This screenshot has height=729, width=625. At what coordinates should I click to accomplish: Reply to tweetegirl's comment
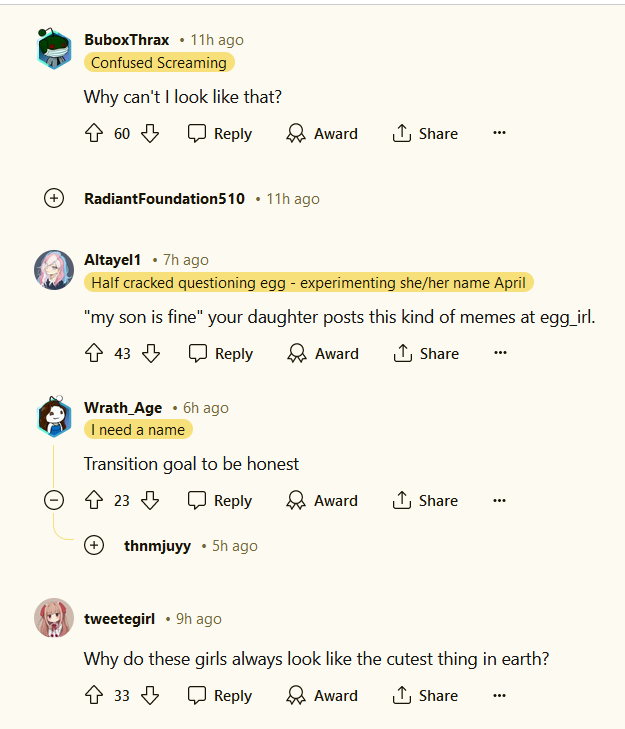coord(220,696)
